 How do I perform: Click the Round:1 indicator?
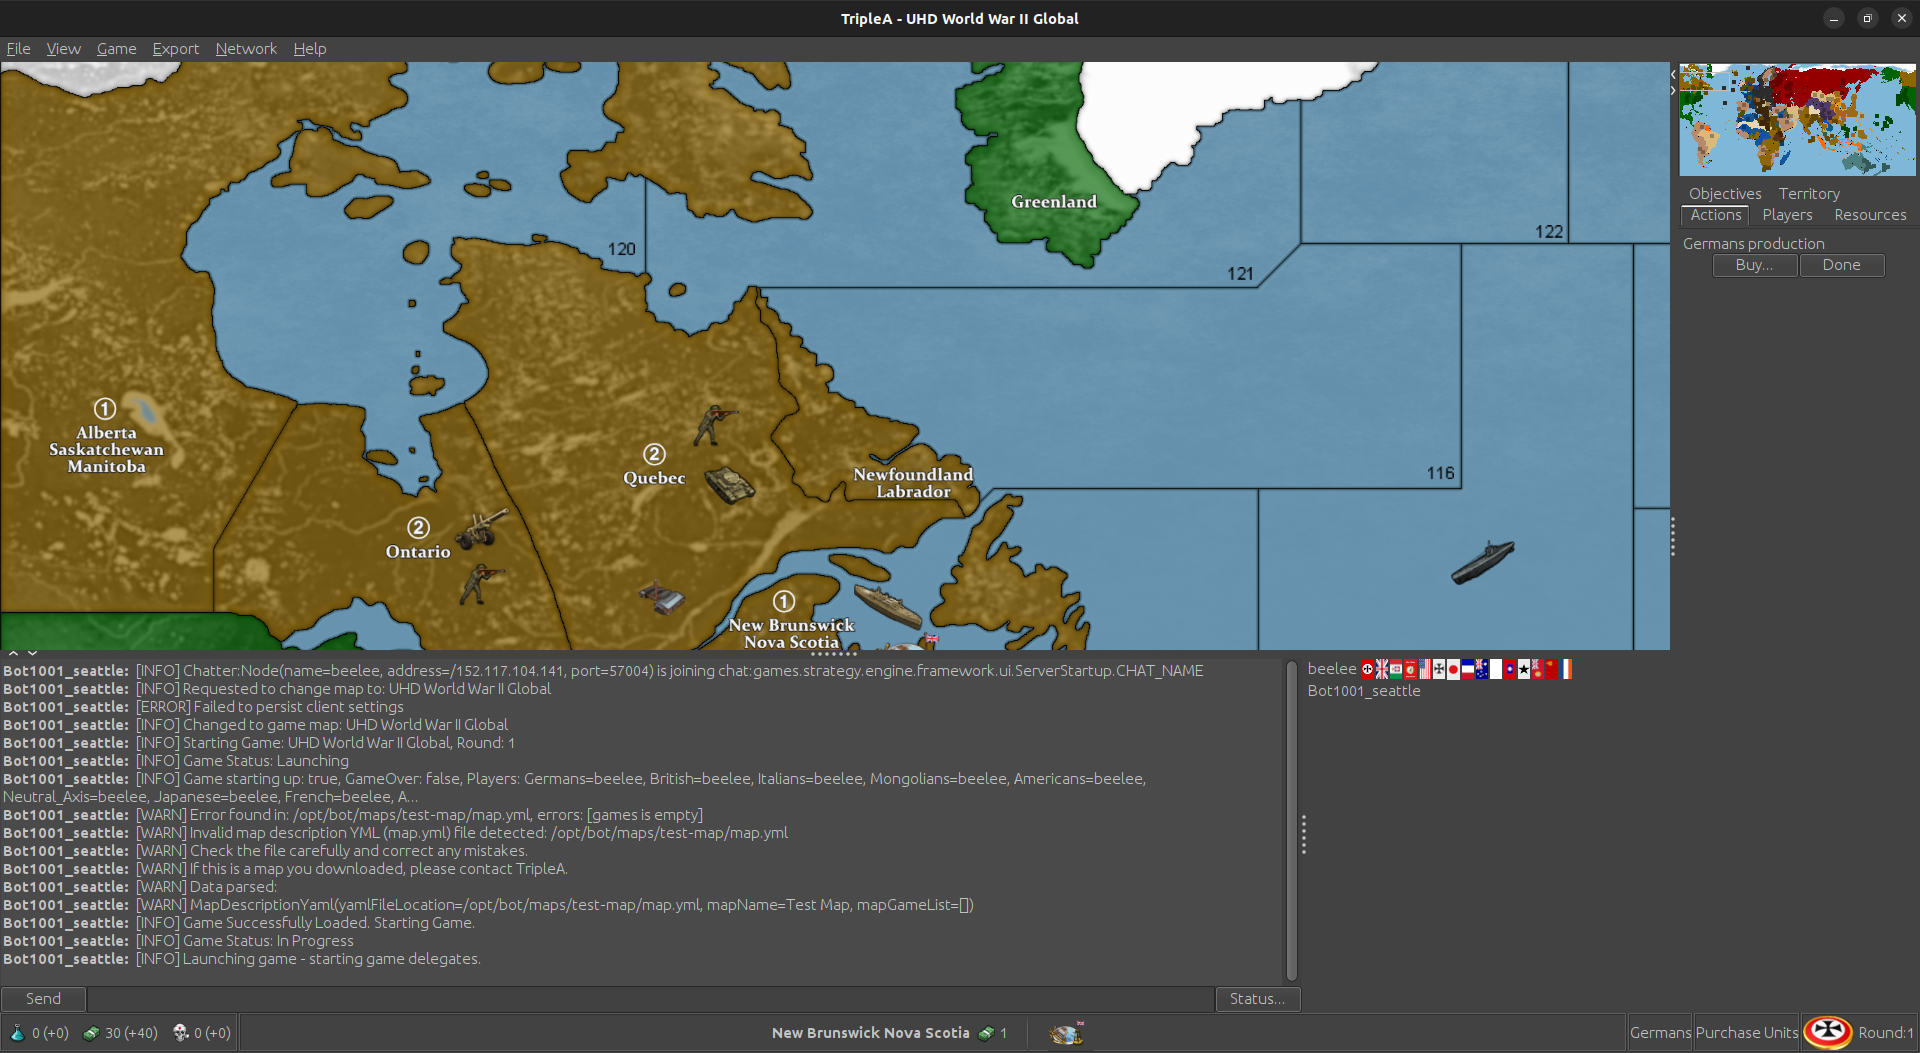coord(1886,1033)
